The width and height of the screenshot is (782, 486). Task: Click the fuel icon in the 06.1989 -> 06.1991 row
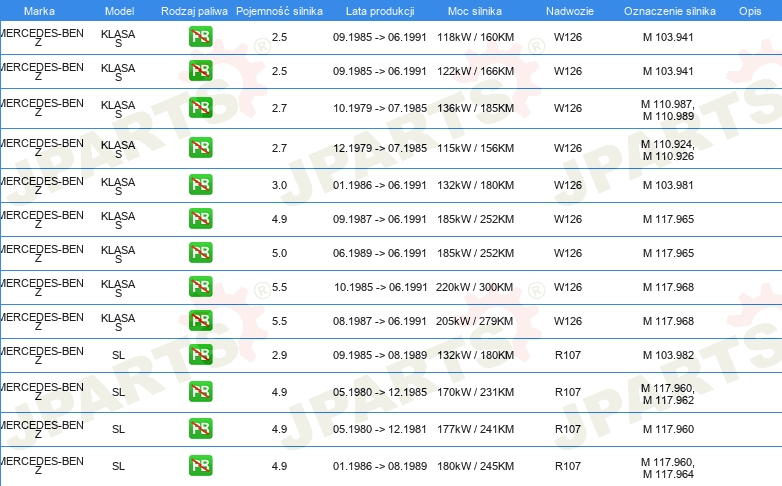click(200, 252)
